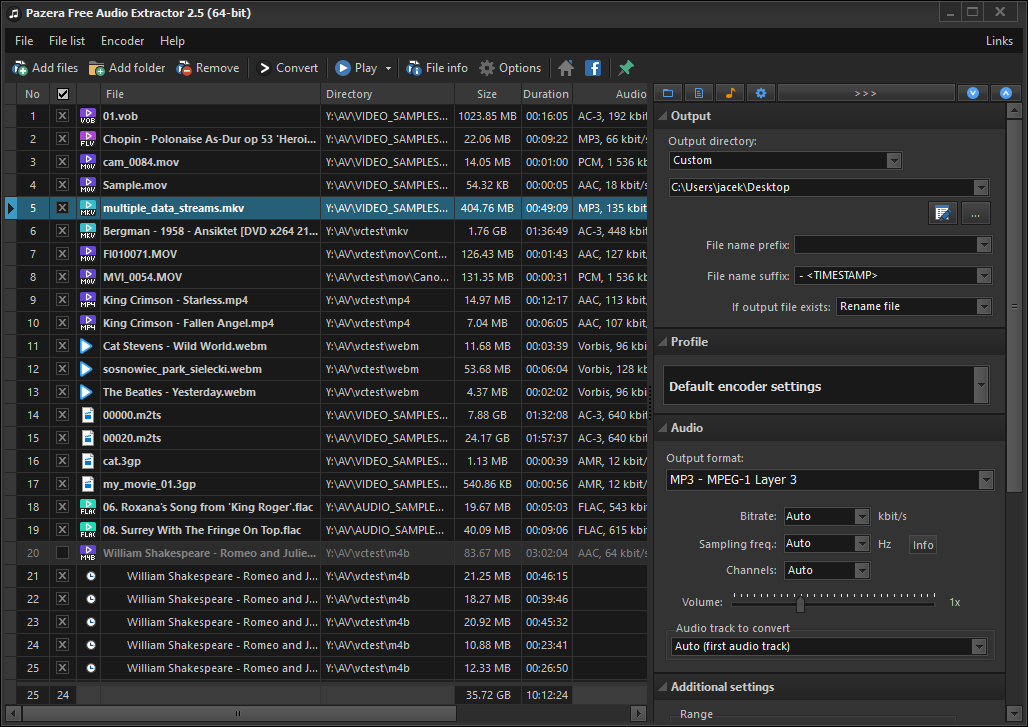This screenshot has height=727, width=1028.
Task: Switch to the document panel tab icon
Action: point(699,93)
